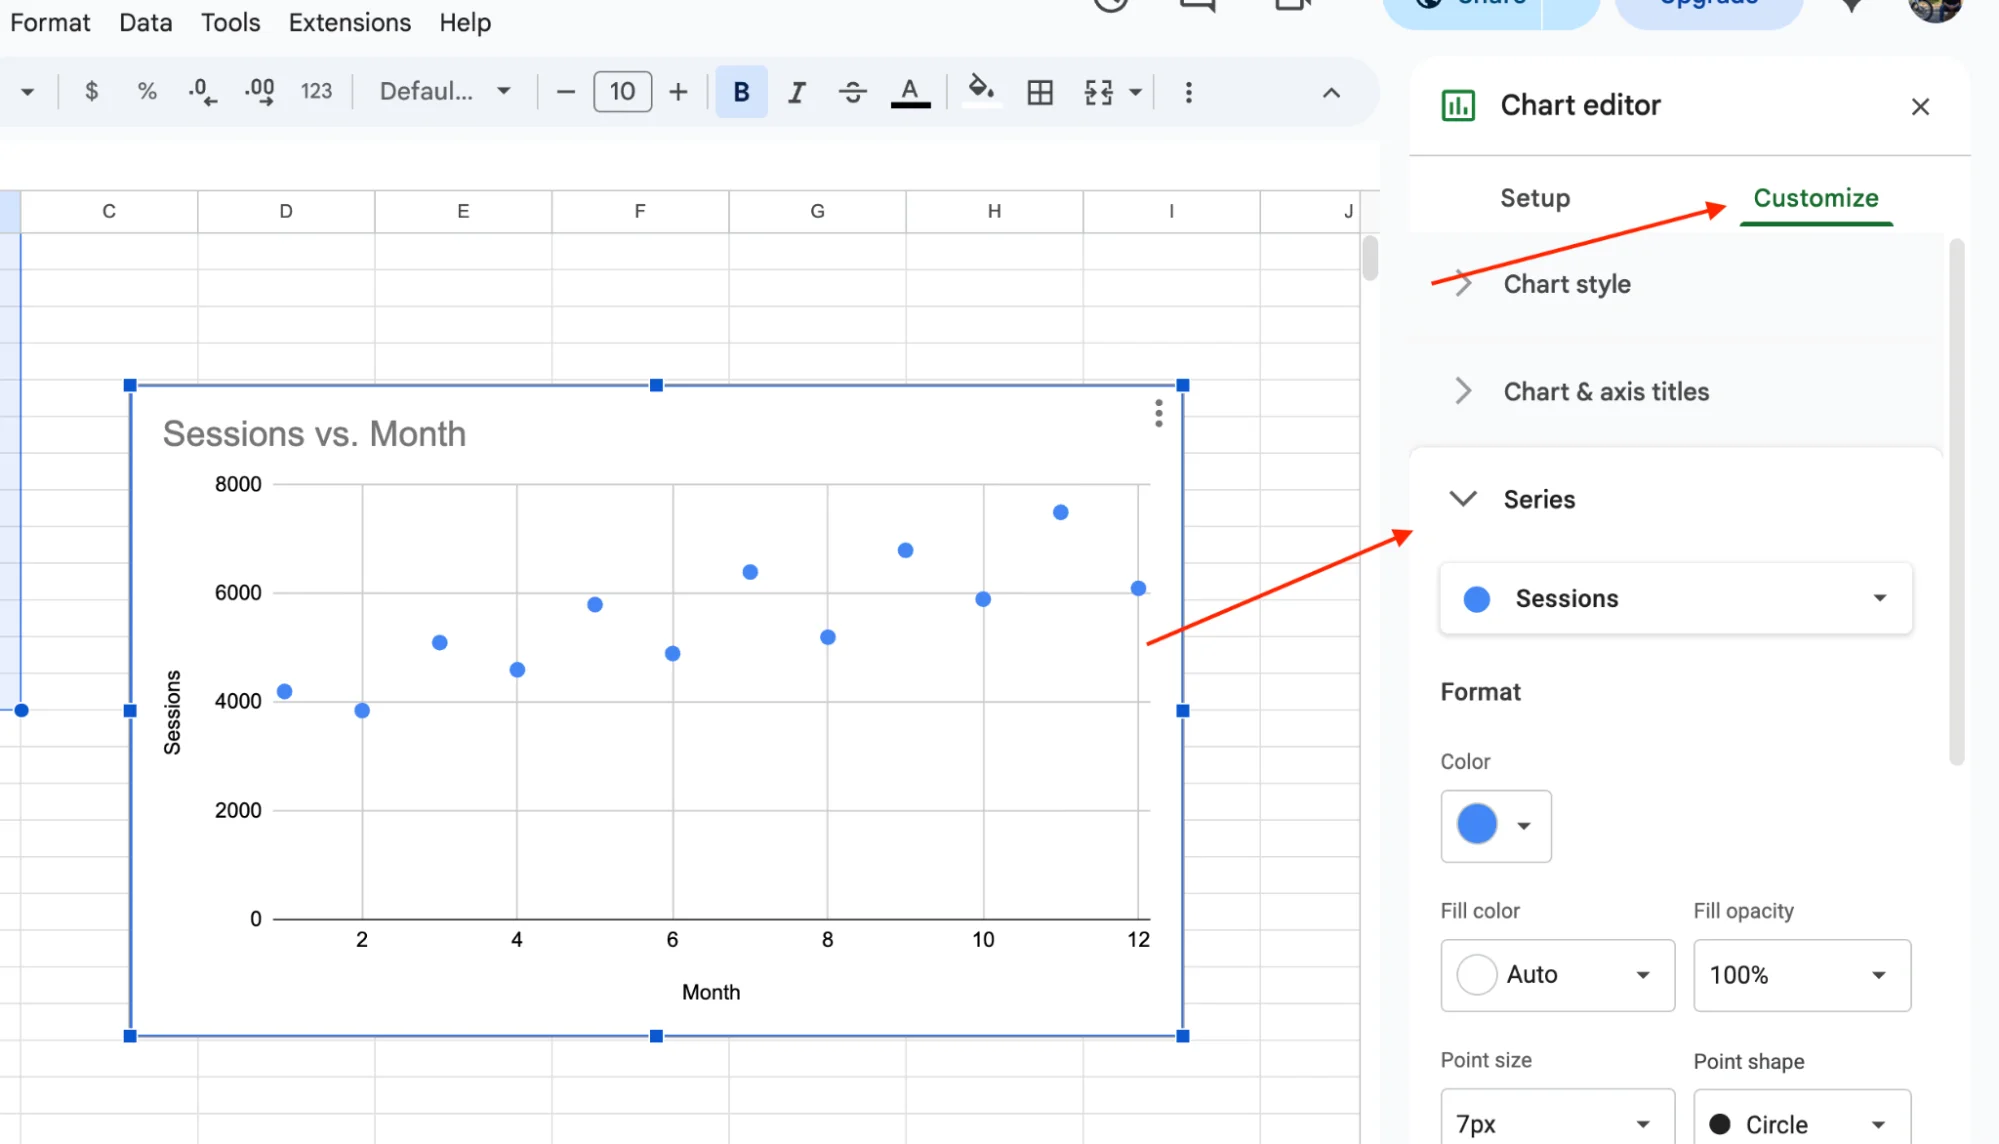Decrease decimal places
Screen dimensions: 1999x1144
point(202,91)
